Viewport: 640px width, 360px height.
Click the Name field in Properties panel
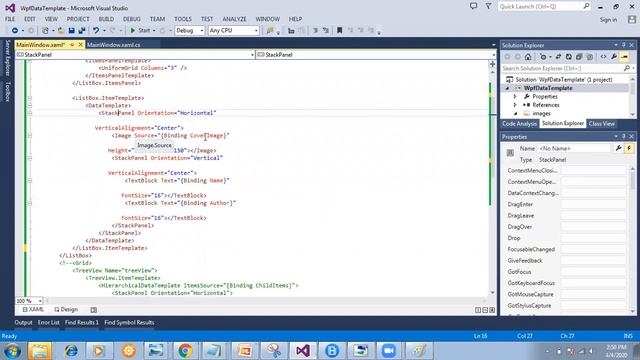coord(574,149)
